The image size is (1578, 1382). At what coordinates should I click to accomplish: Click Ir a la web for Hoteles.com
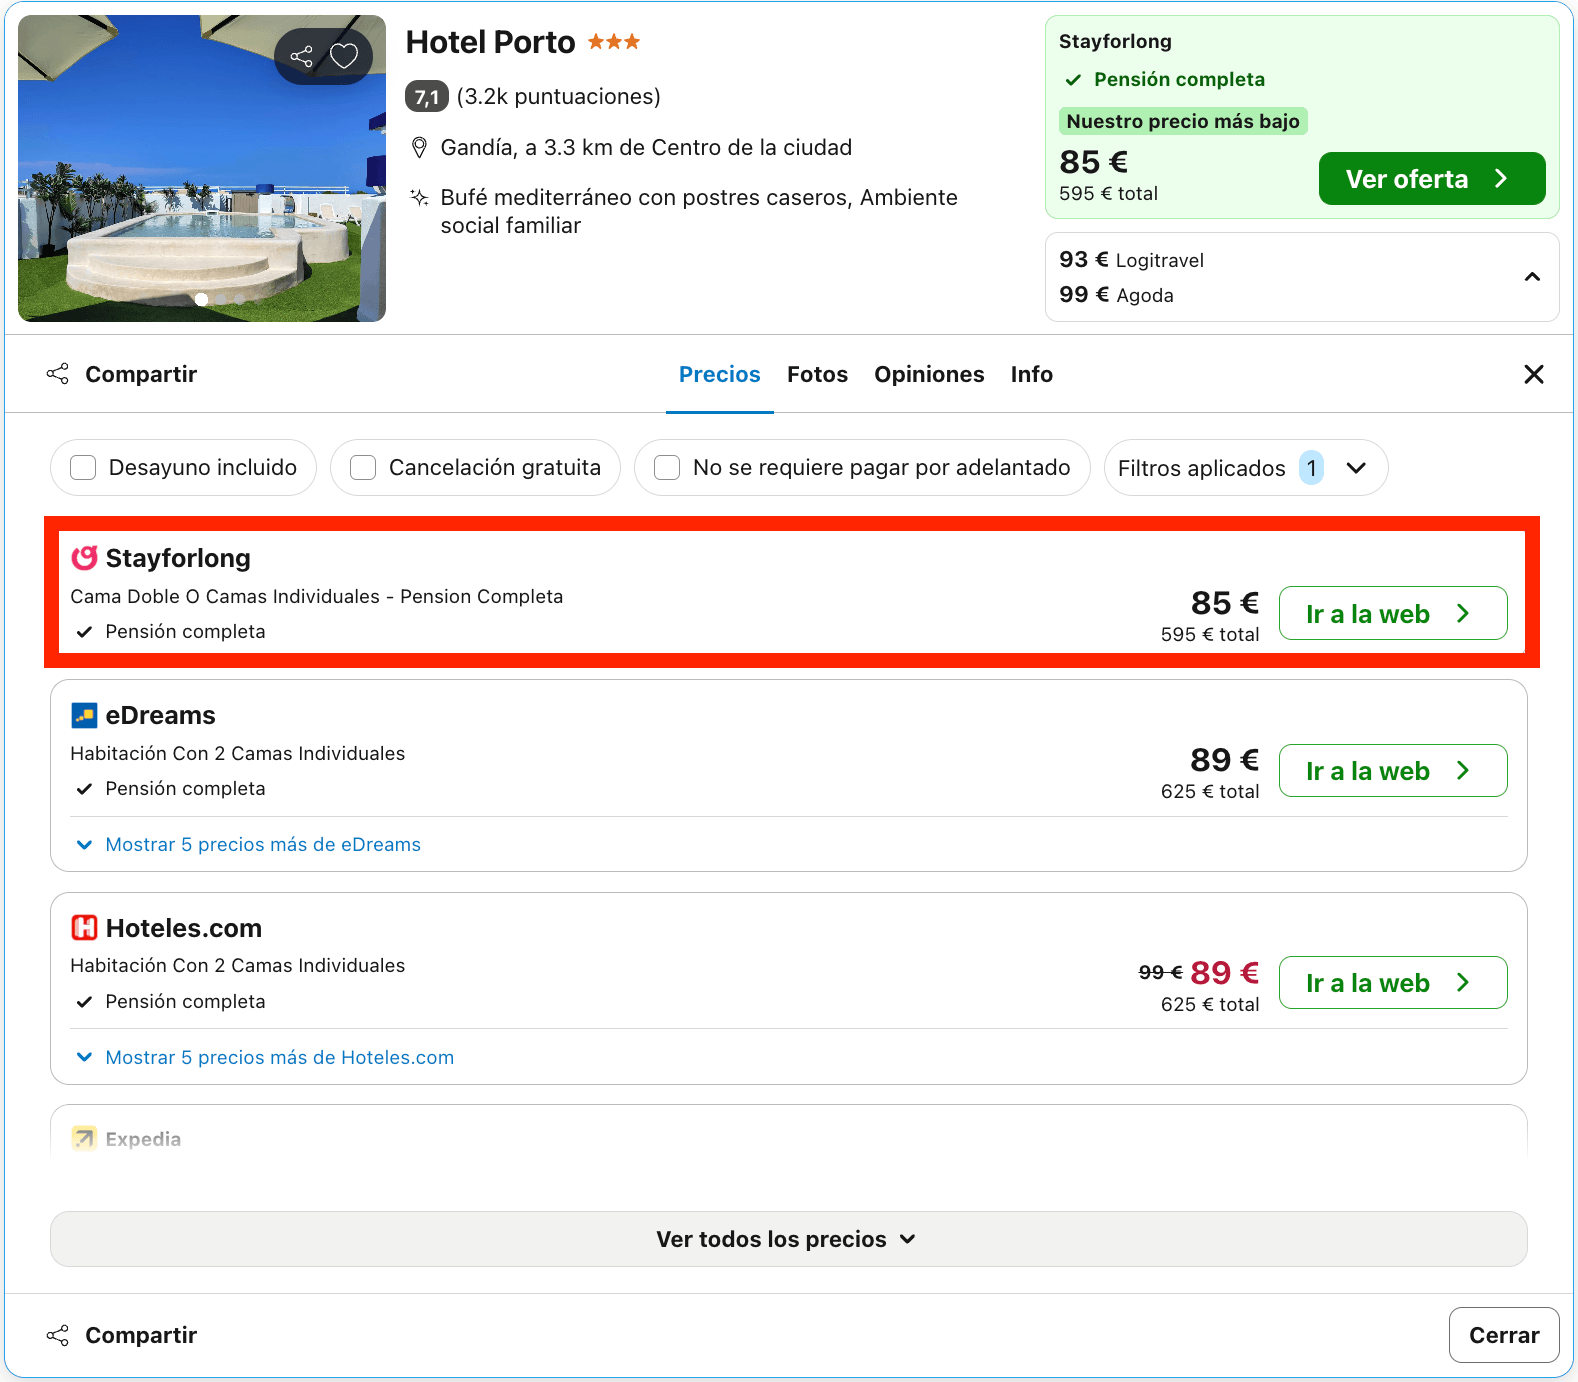coord(1393,983)
